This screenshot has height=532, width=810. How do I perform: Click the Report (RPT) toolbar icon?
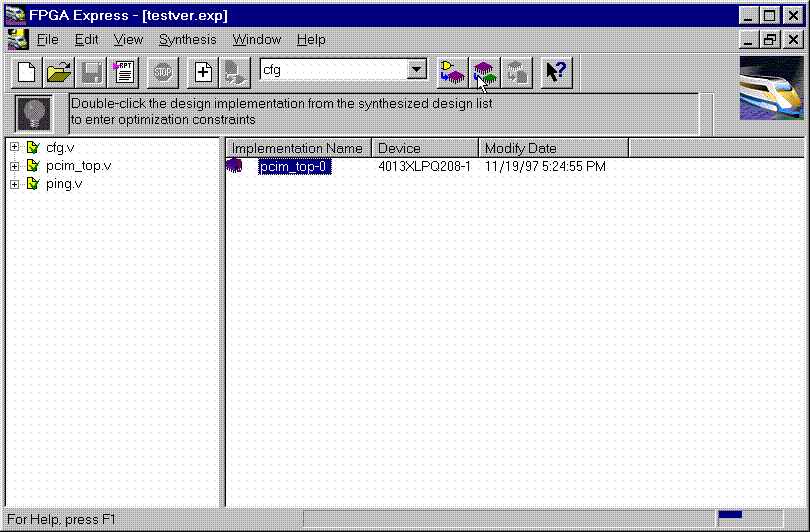pyautogui.click(x=124, y=71)
